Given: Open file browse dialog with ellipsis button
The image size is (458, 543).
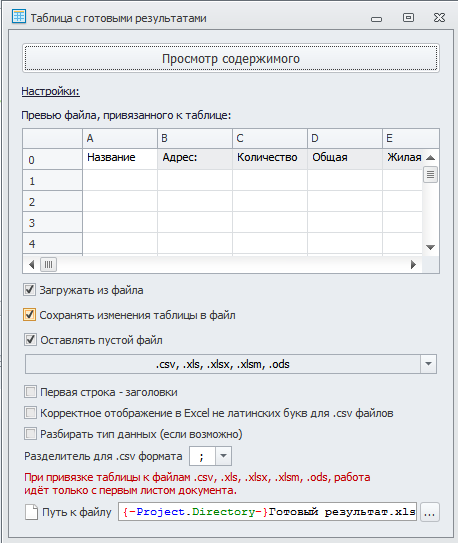Looking at the screenshot, I should point(430,512).
